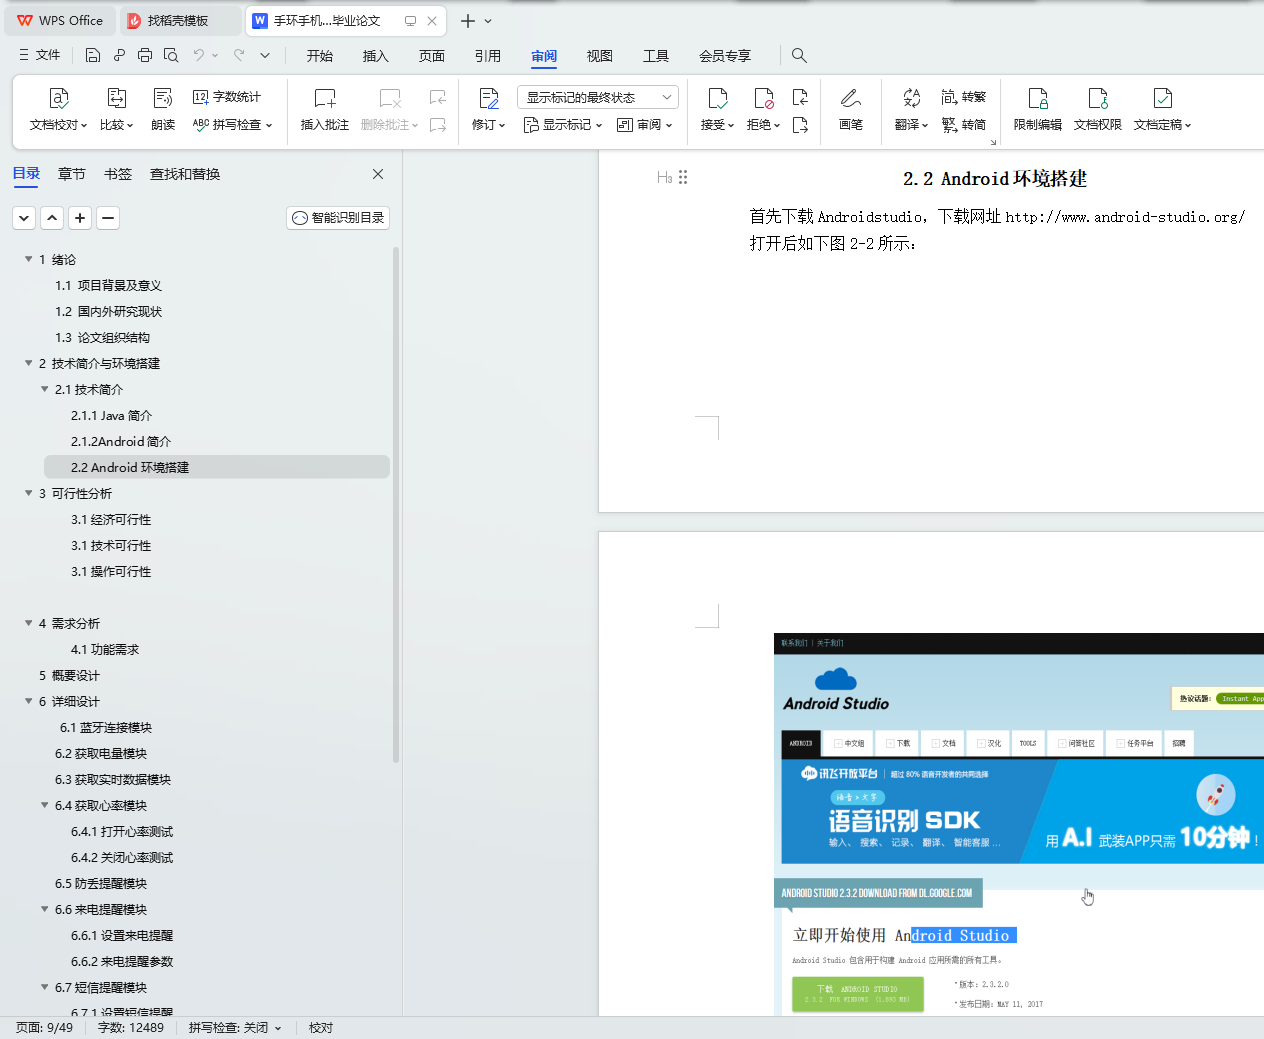Click the 比较 compare documents icon
This screenshot has width=1264, height=1039.
pyautogui.click(x=117, y=98)
